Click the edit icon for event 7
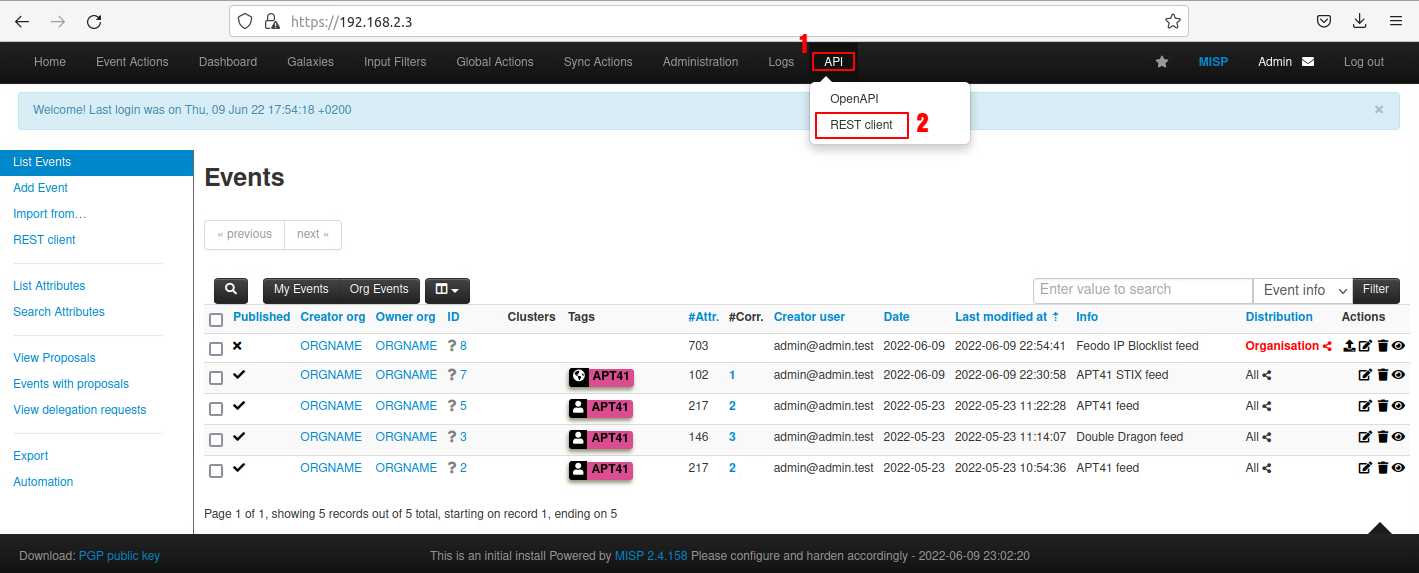This screenshot has height=573, width=1419. (x=1365, y=375)
